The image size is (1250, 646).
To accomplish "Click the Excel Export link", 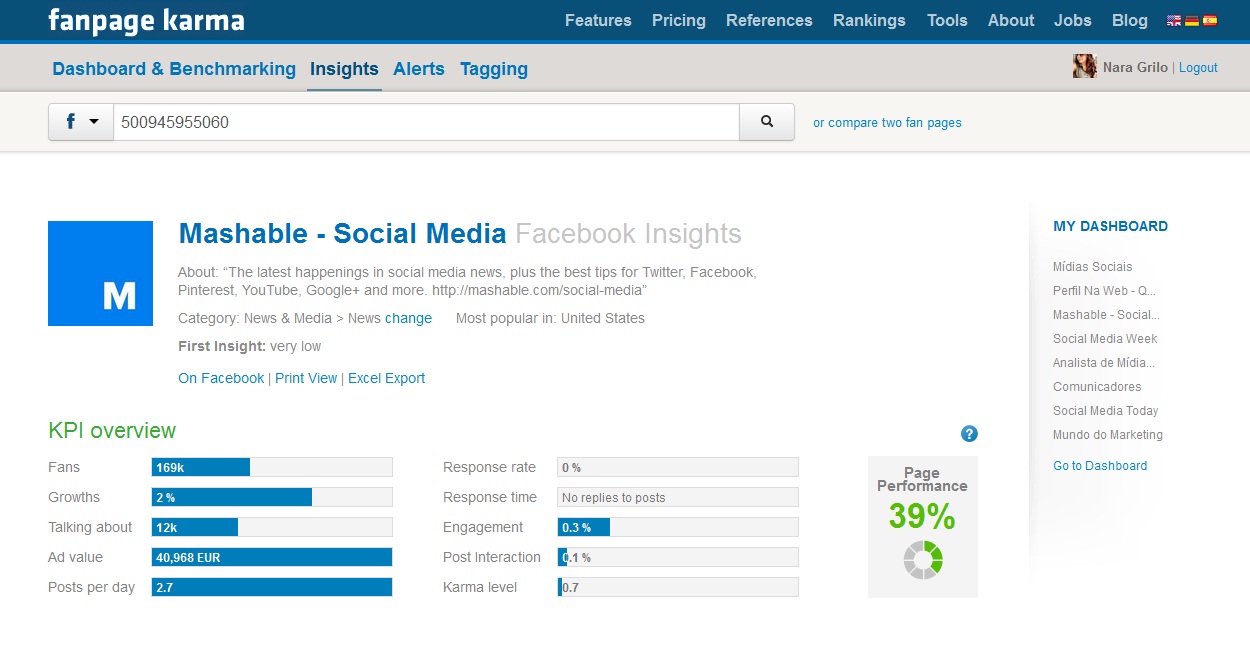I will click(x=387, y=378).
